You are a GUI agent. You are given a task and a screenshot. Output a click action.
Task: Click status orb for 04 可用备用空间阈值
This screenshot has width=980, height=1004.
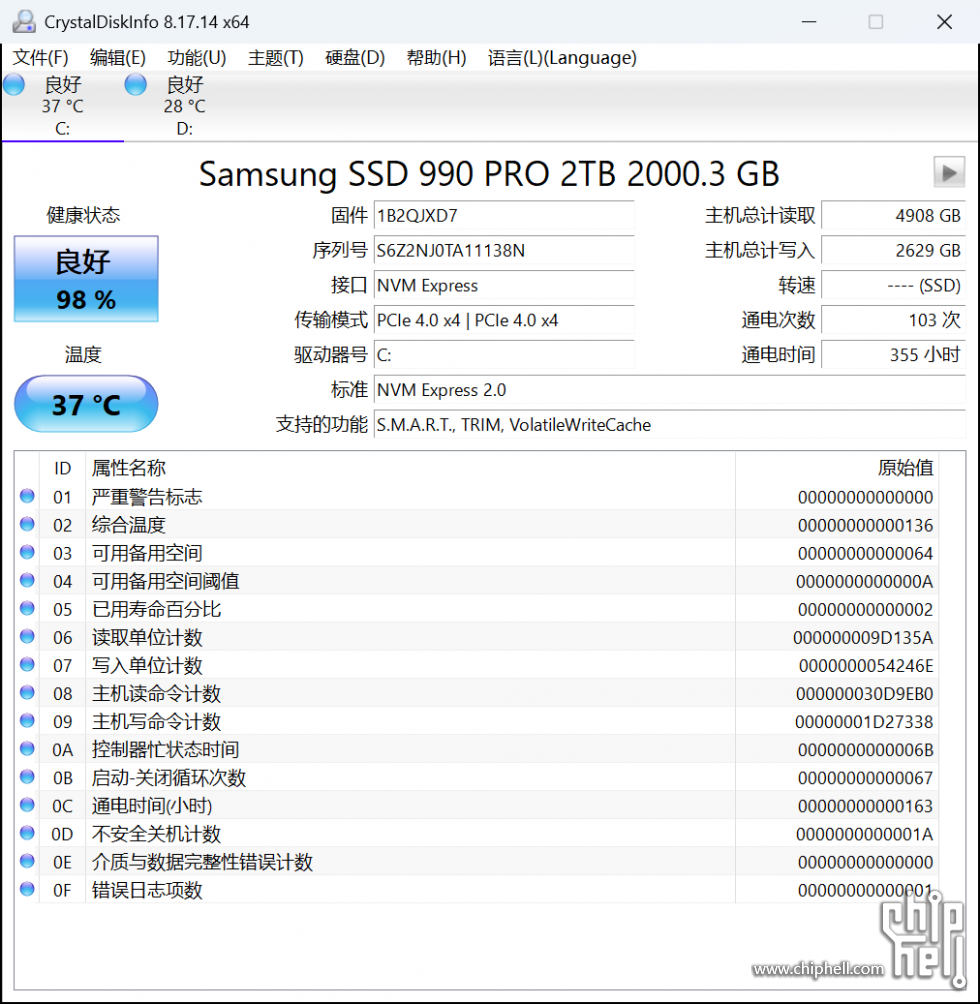pos(27,580)
